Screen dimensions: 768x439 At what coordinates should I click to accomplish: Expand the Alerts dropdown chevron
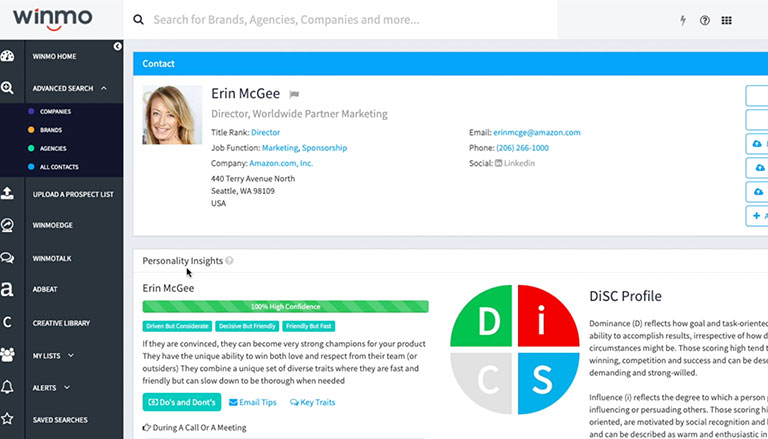pos(67,387)
